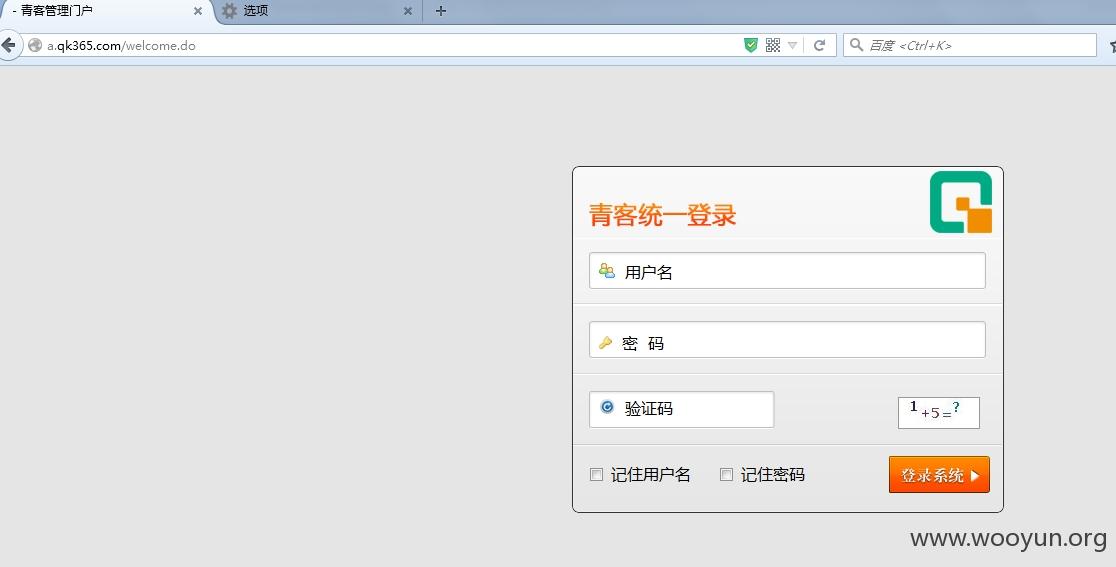The height and width of the screenshot is (567, 1116).
Task: Click the blue captcha icon in 验证码 field
Action: point(607,407)
